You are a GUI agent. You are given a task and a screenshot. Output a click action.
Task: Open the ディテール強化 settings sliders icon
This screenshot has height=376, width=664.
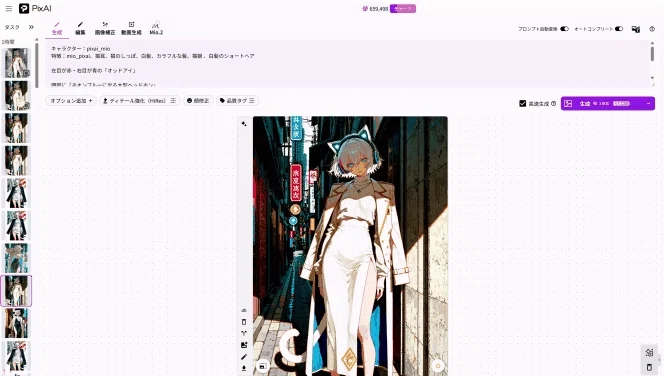tap(173, 101)
